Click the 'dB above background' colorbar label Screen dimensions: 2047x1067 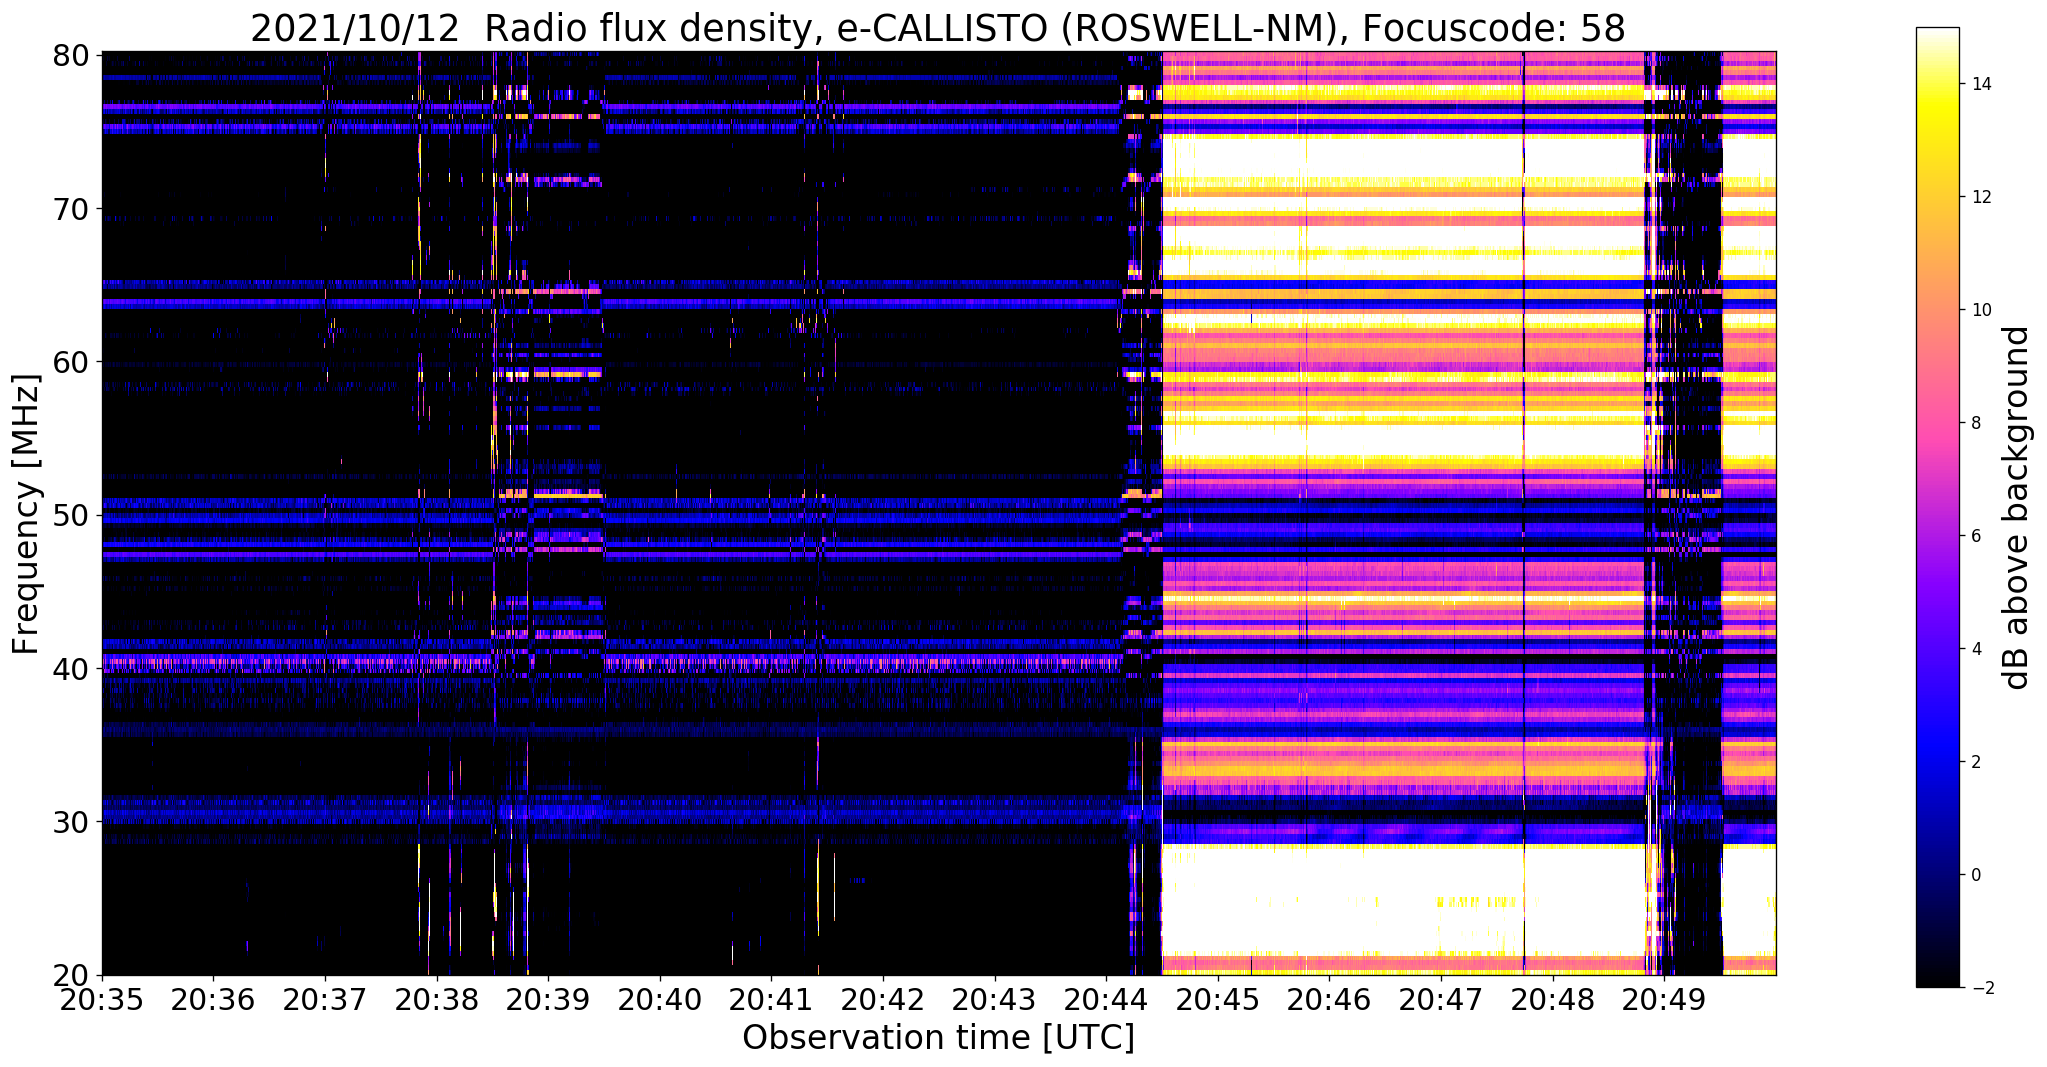[2016, 507]
